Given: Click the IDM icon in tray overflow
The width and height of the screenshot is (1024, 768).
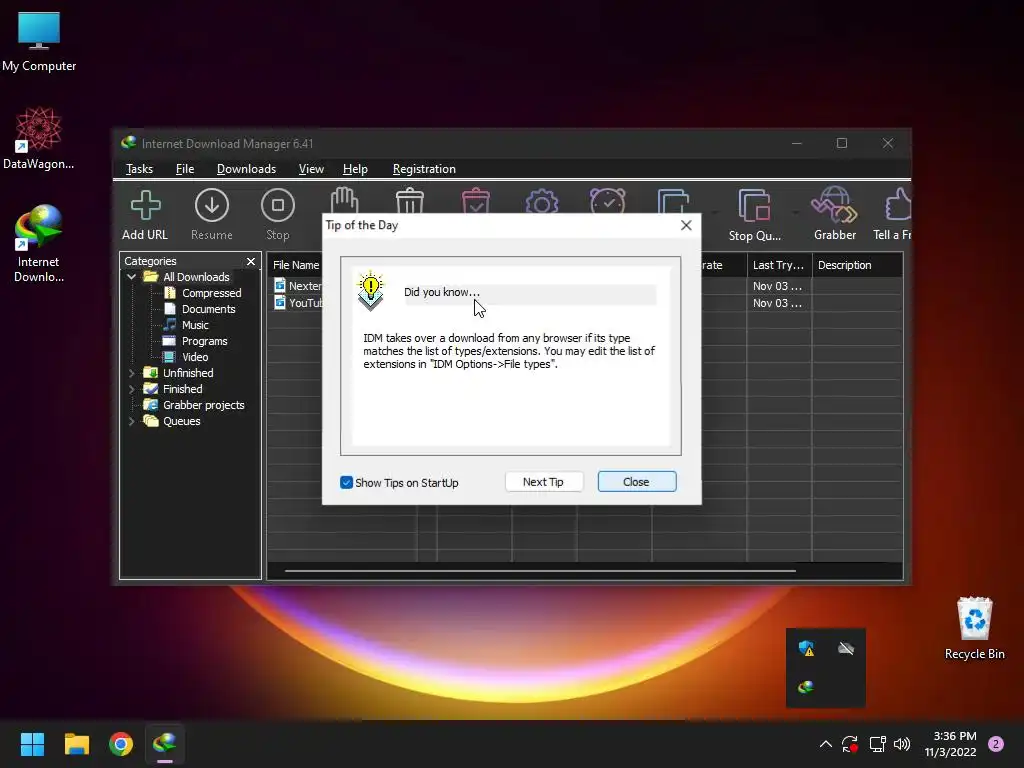Looking at the screenshot, I should [x=806, y=687].
